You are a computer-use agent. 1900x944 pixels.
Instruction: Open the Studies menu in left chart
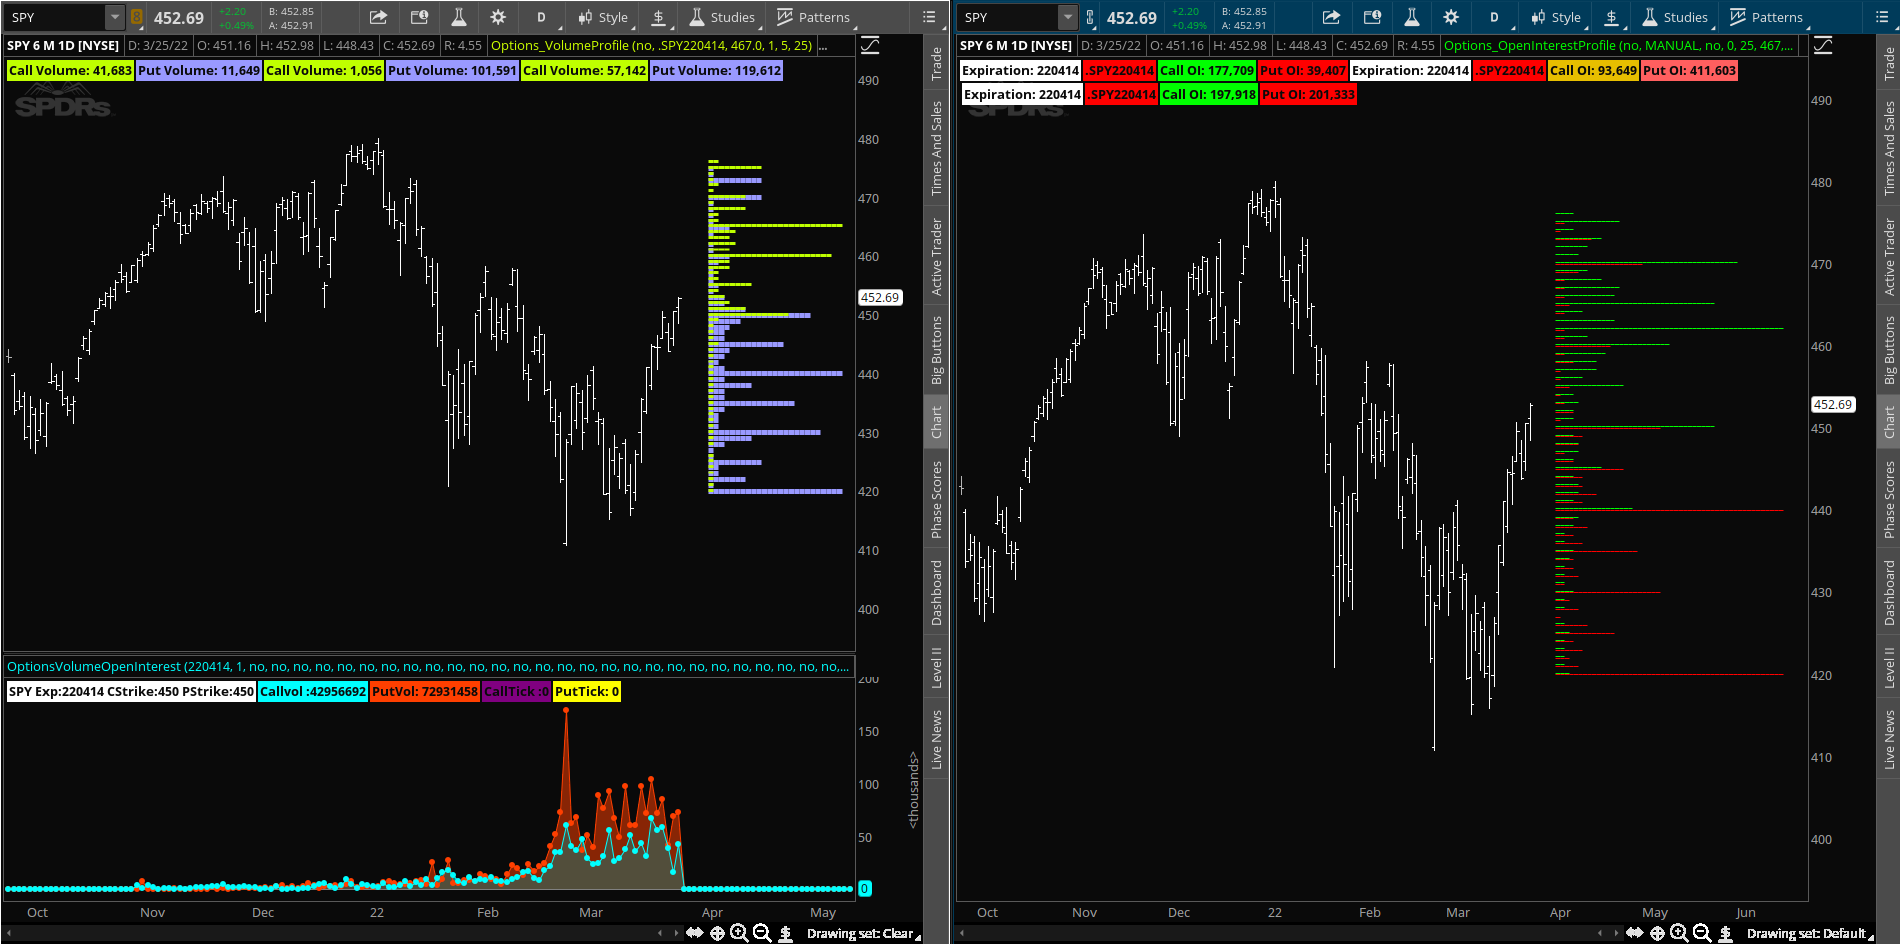point(722,17)
